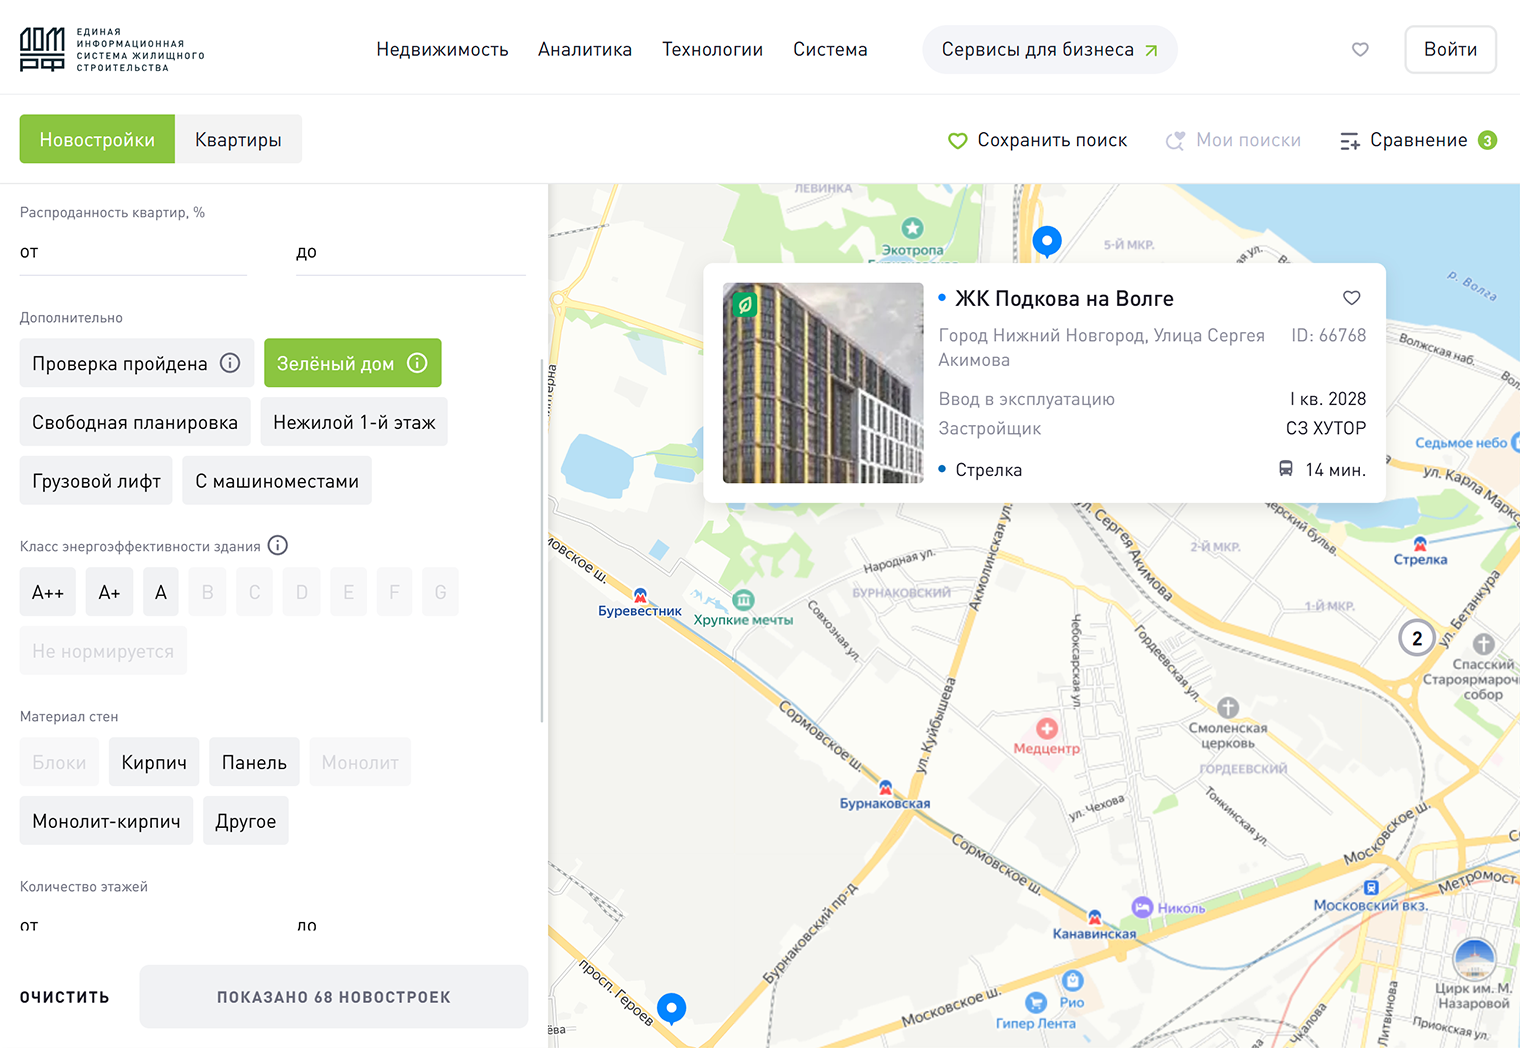Show energy efficiency class info tooltip
The image size is (1520, 1048).
point(278,546)
